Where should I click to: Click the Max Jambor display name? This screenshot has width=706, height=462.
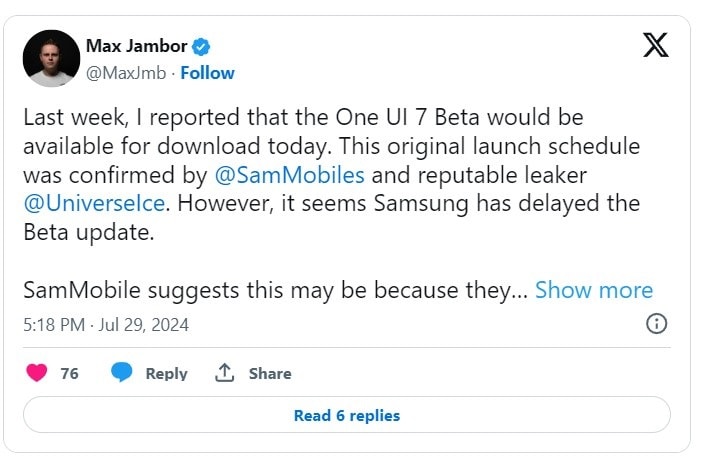137,46
